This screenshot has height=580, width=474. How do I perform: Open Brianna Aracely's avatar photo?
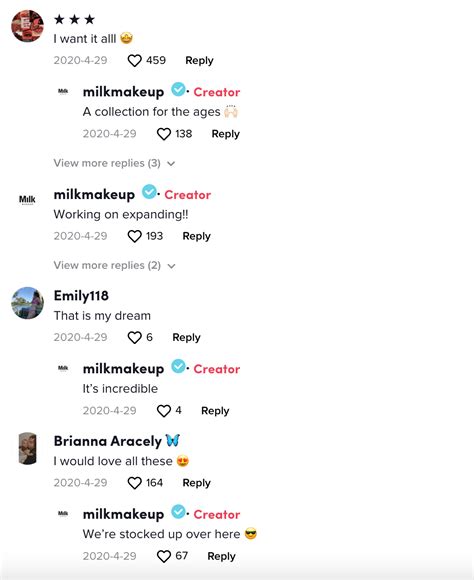pos(27,448)
